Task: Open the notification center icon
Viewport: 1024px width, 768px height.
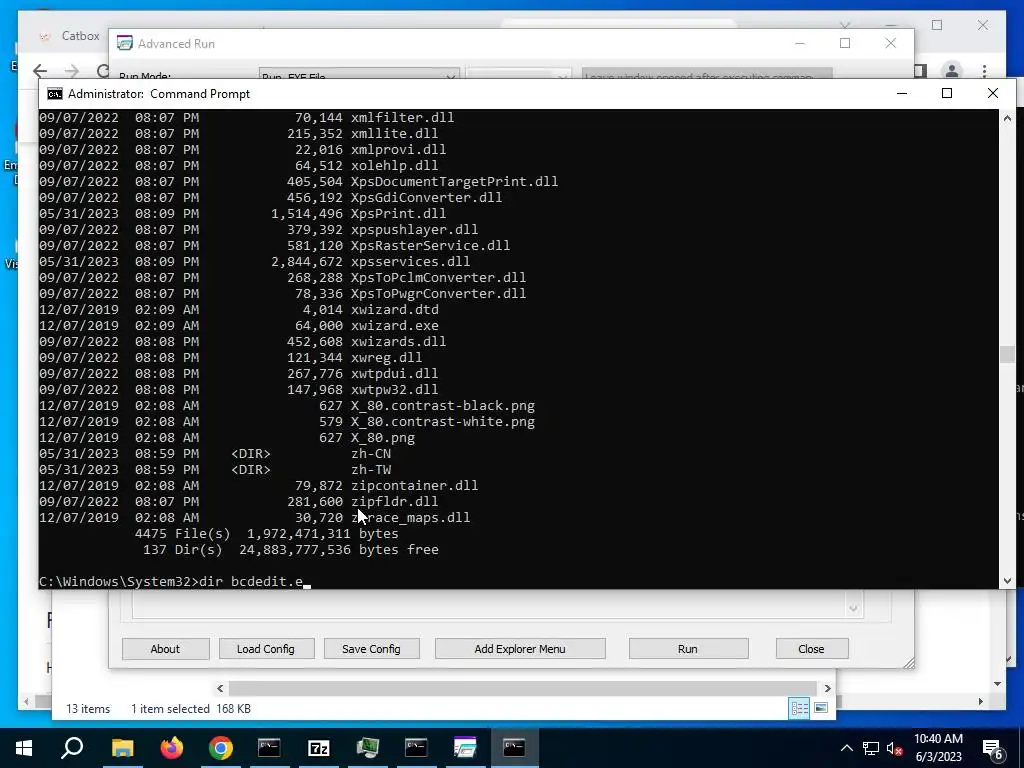Action: pyautogui.click(x=993, y=749)
